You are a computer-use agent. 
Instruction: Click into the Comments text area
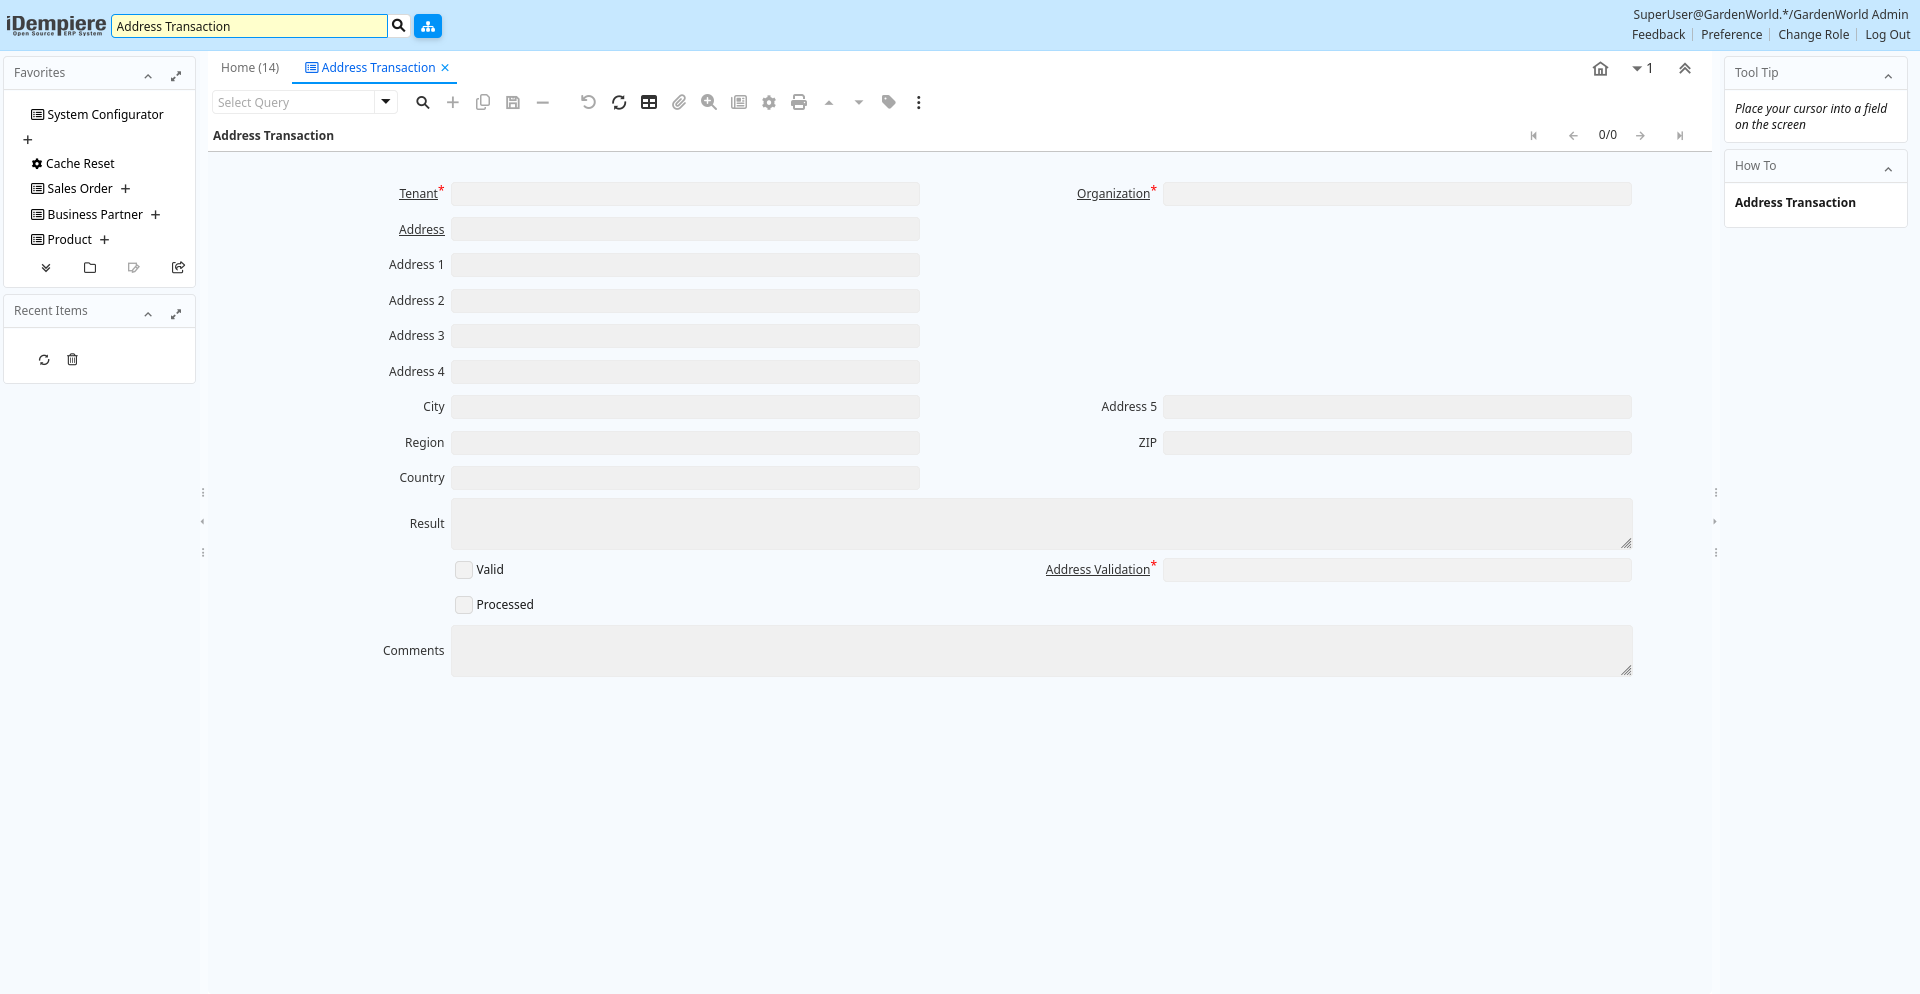(x=1040, y=651)
